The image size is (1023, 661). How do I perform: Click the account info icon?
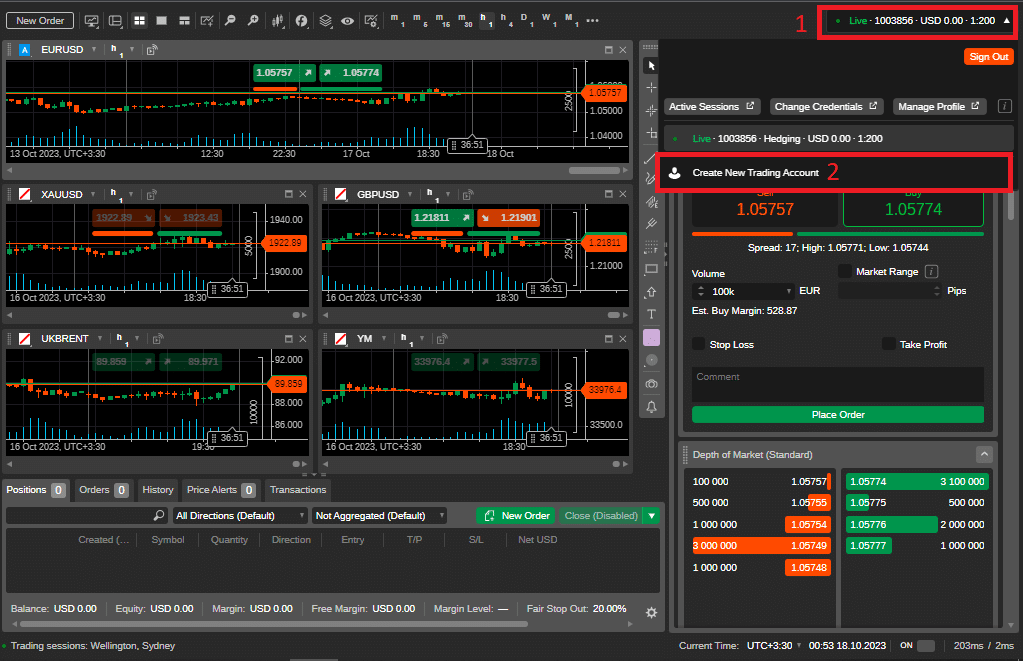coord(1005,106)
